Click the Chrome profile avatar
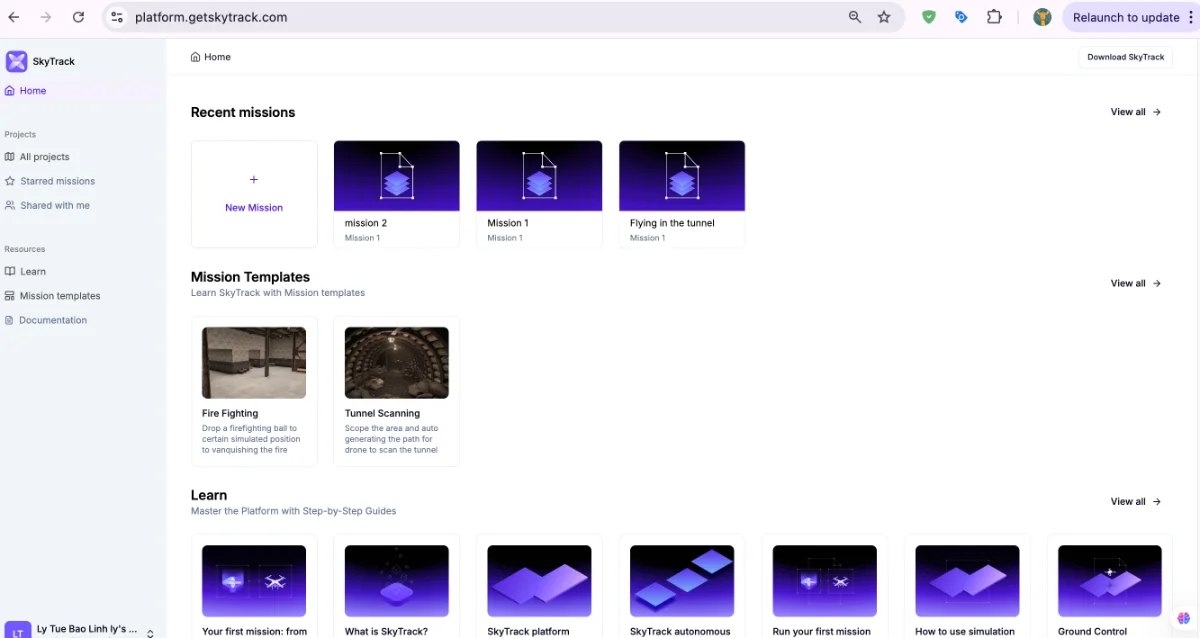 (x=1042, y=17)
